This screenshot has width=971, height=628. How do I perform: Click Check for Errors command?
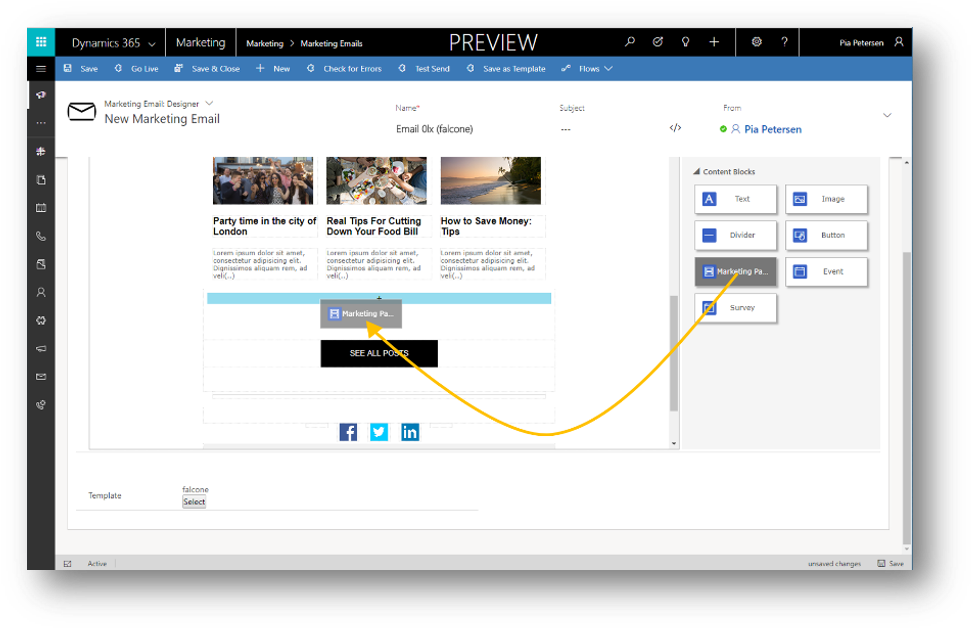click(344, 69)
